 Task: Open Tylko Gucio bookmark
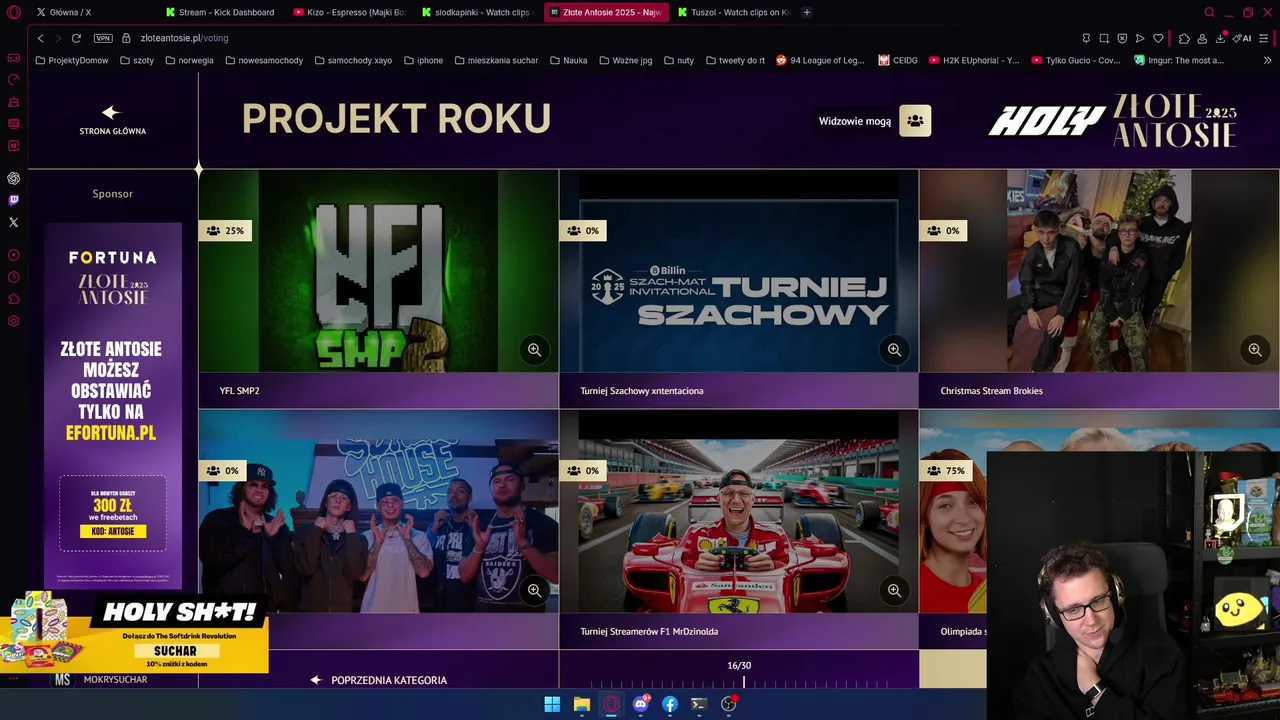[1076, 60]
